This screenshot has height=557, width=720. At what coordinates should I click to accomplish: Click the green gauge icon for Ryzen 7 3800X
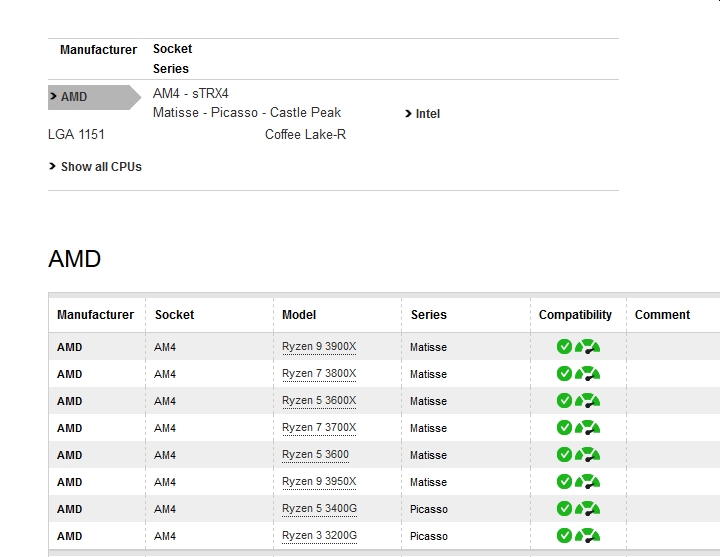click(587, 374)
